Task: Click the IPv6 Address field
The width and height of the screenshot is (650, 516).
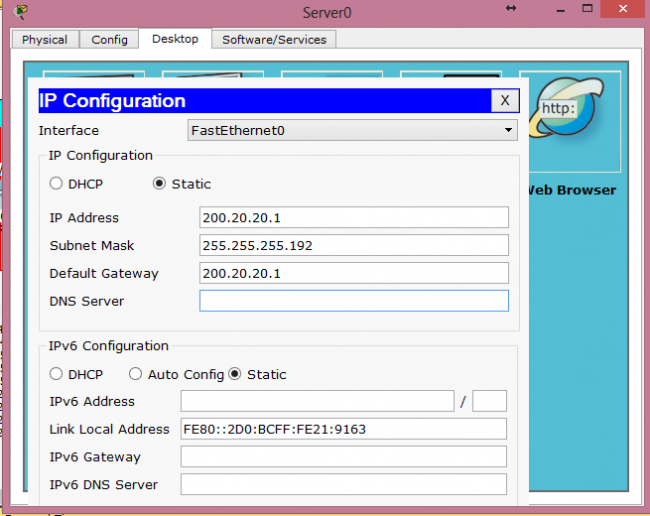Action: coord(317,401)
